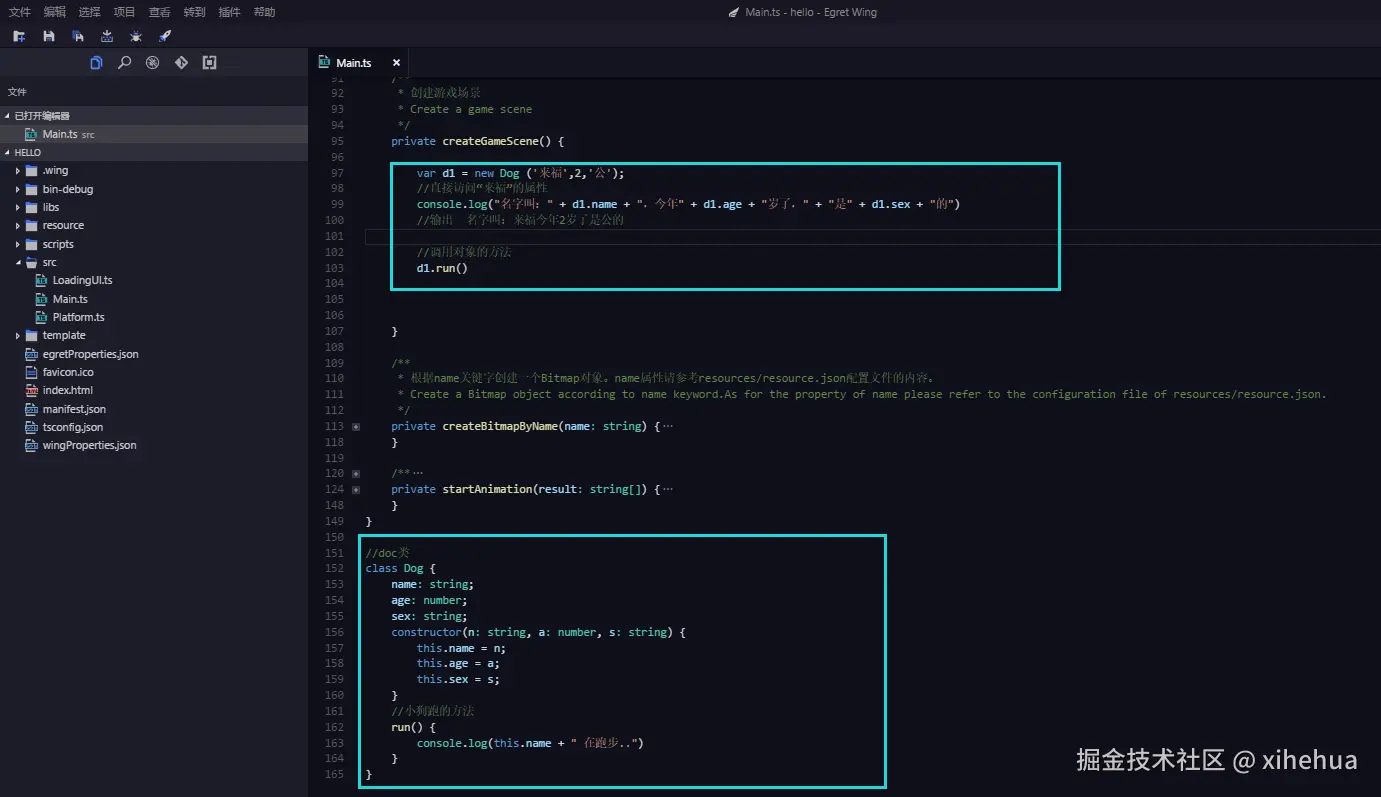Expand the bin-debug folder
1381x797 pixels.
(x=18, y=189)
